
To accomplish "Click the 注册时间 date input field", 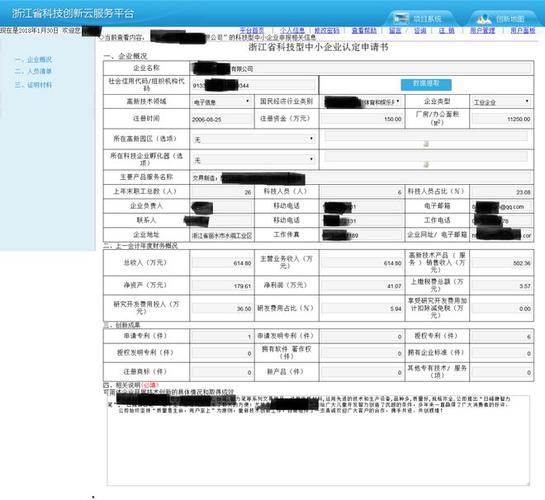I will pyautogui.click(x=222, y=119).
